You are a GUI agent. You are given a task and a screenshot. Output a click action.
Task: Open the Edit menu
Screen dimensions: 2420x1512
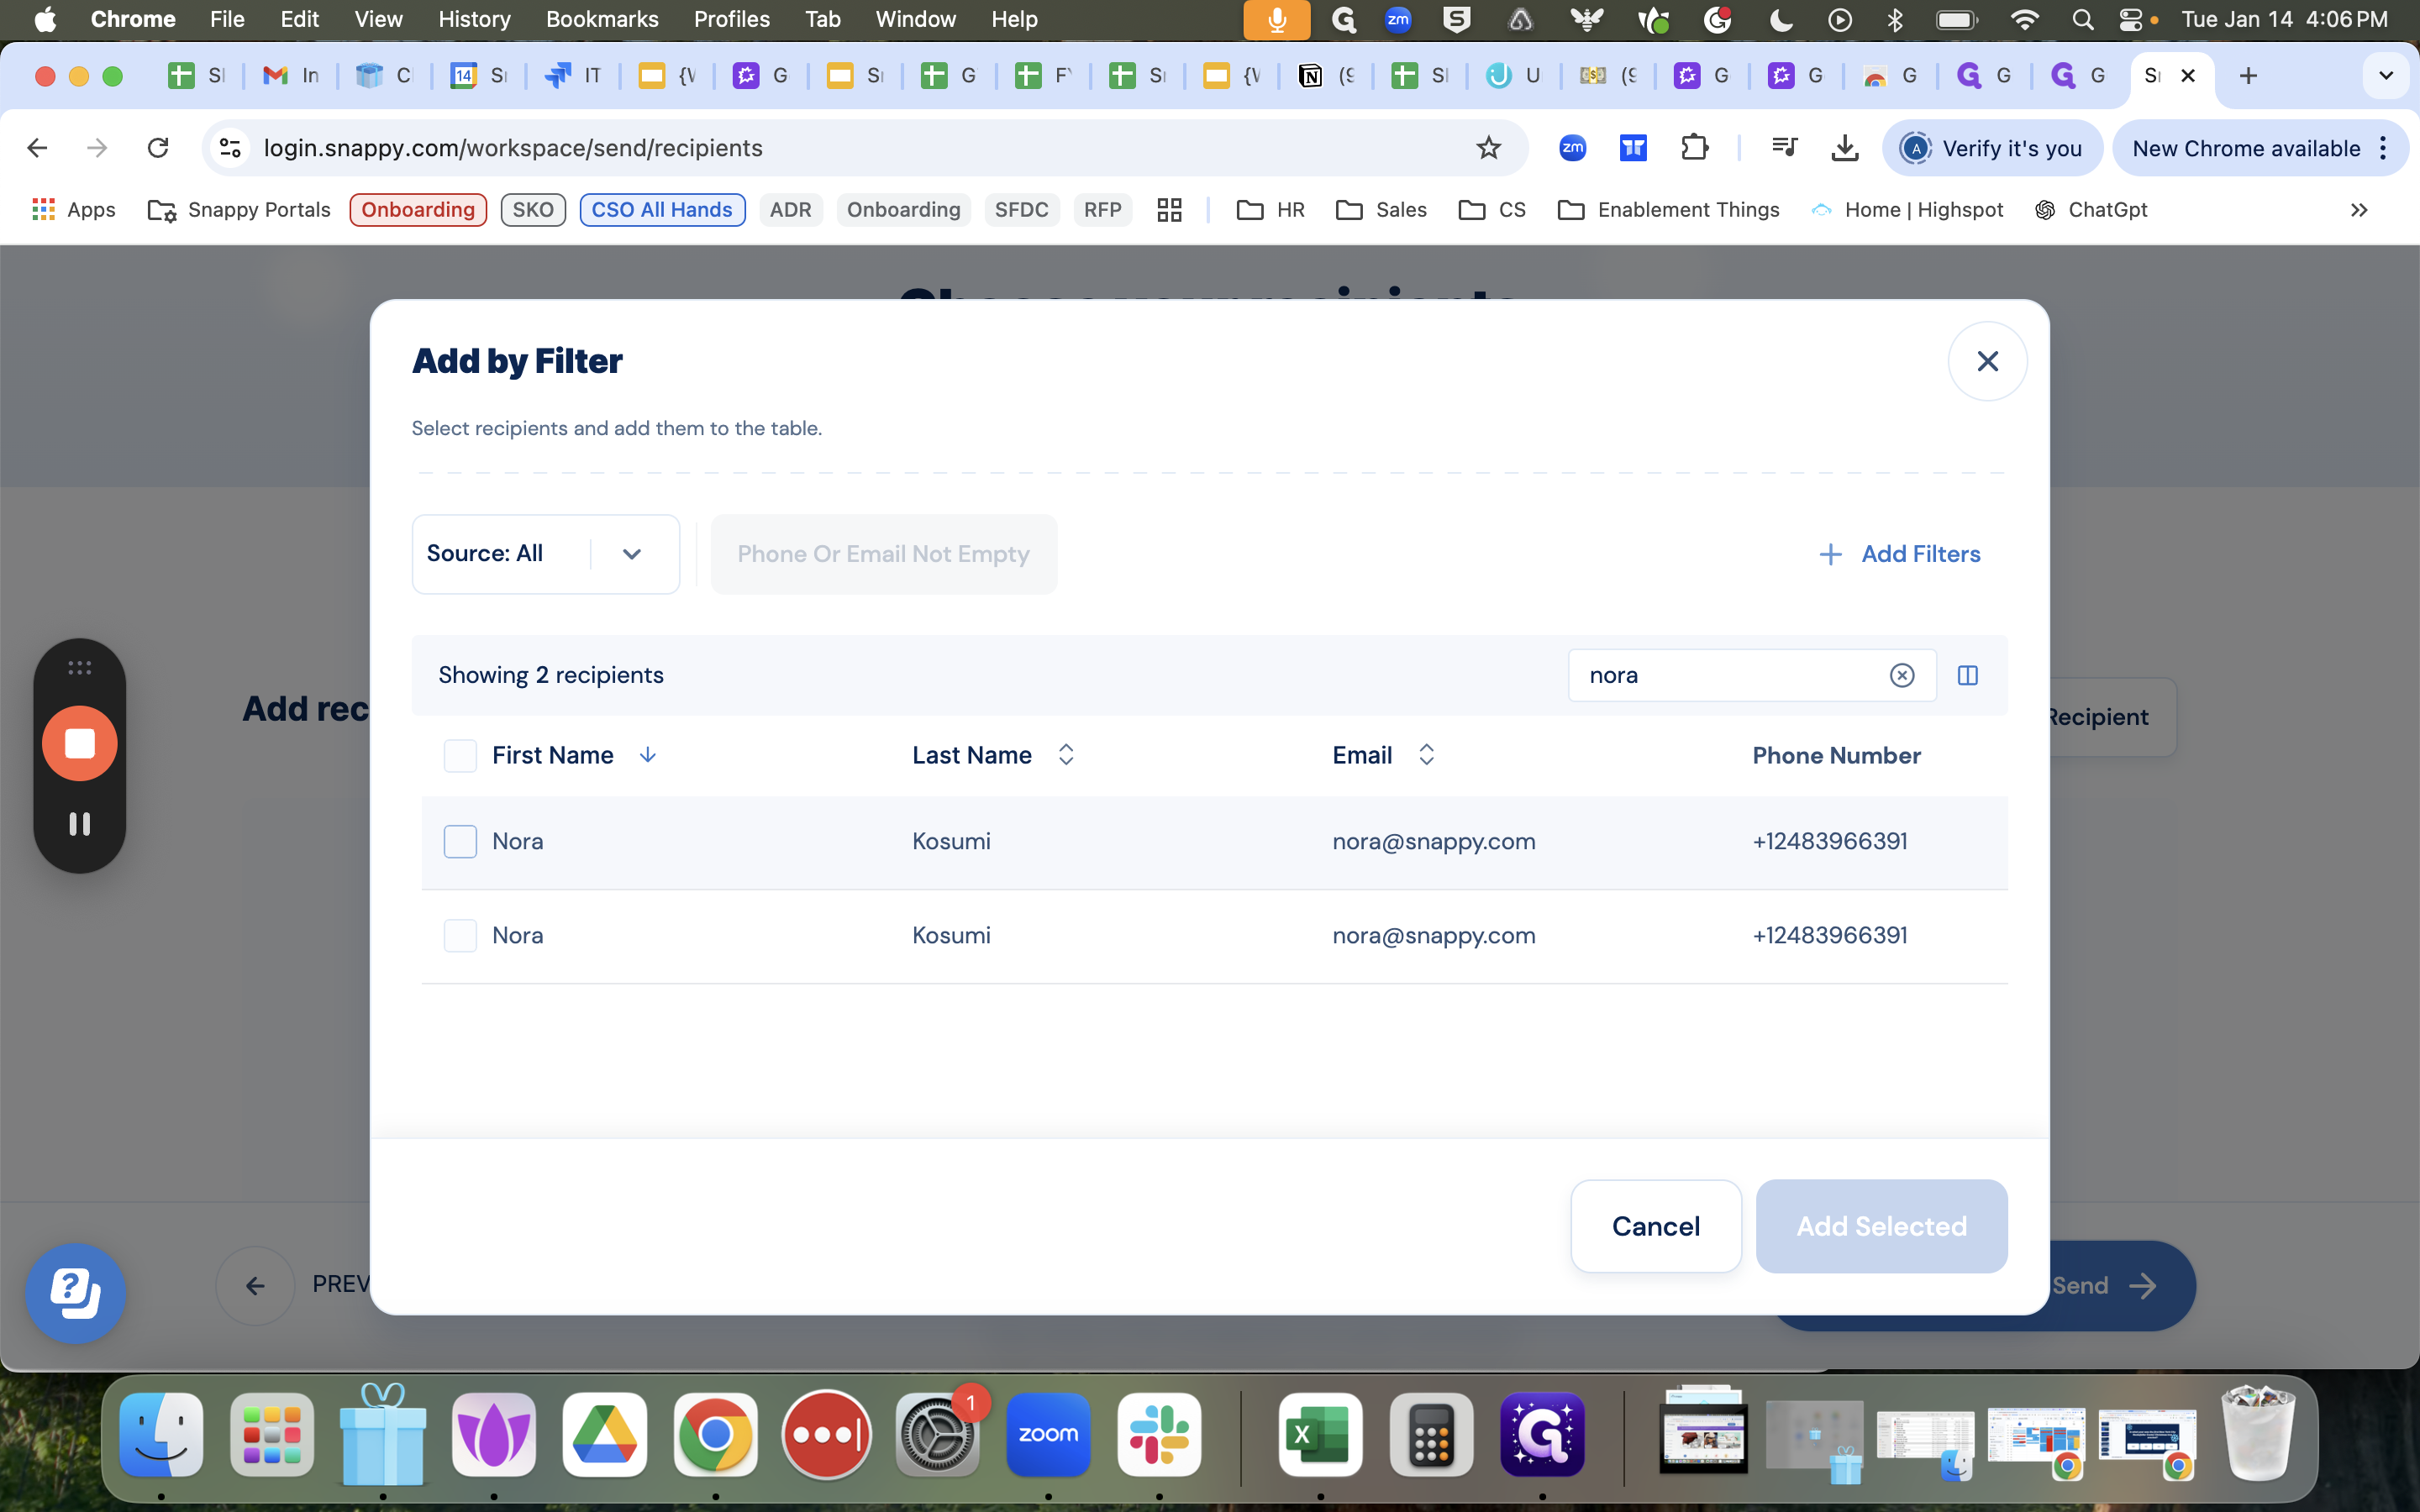click(299, 20)
